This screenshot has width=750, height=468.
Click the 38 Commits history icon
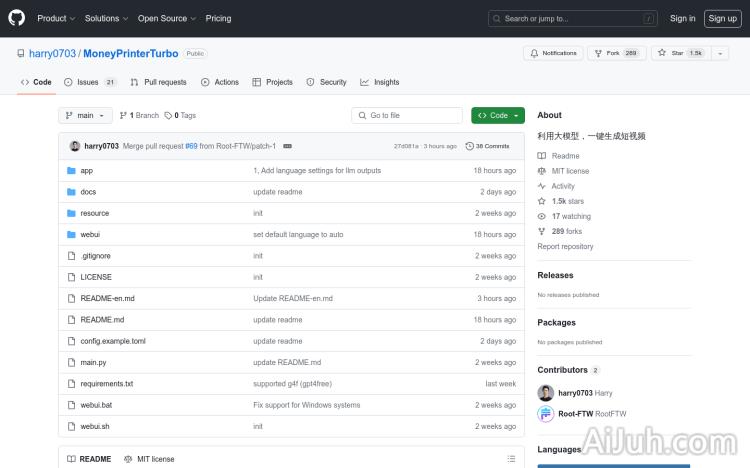(x=470, y=146)
